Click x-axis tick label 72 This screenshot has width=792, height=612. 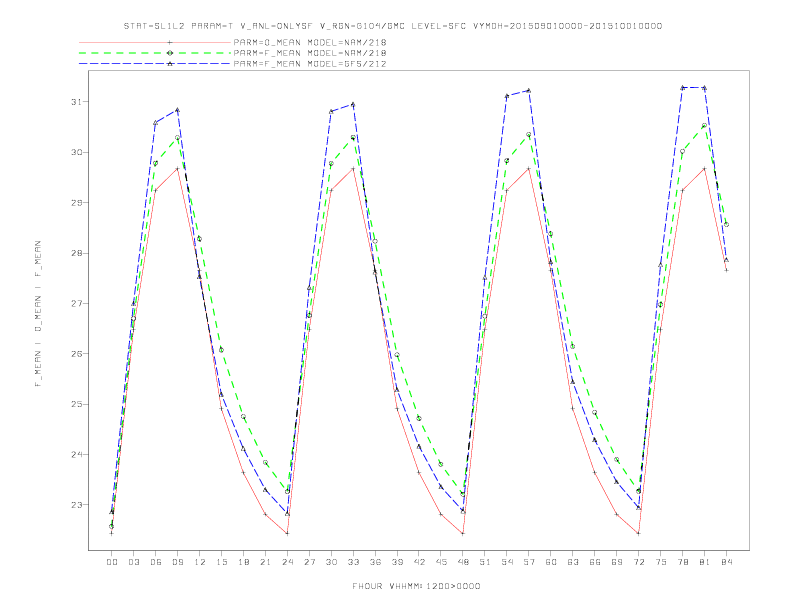click(x=639, y=562)
